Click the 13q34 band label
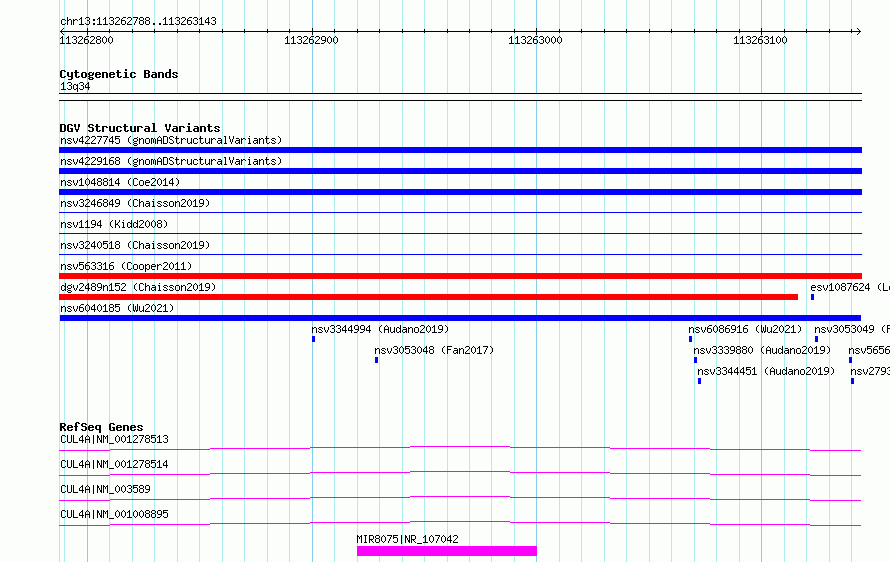890x562 pixels. 75,86
